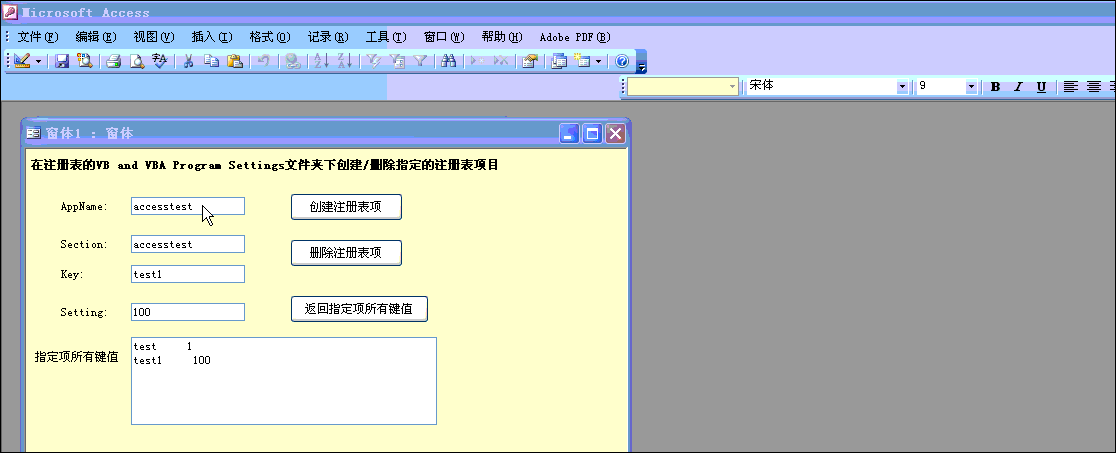Viewport: 1116px width, 453px height.
Task: Click the Filter By Selection icon
Action: point(374,61)
